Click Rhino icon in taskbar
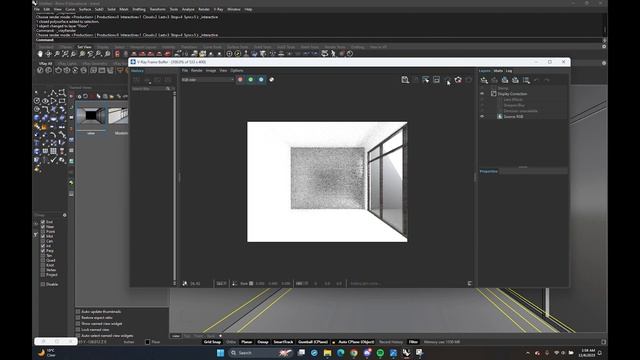Viewport: 640px width, 360px height. (x=407, y=353)
